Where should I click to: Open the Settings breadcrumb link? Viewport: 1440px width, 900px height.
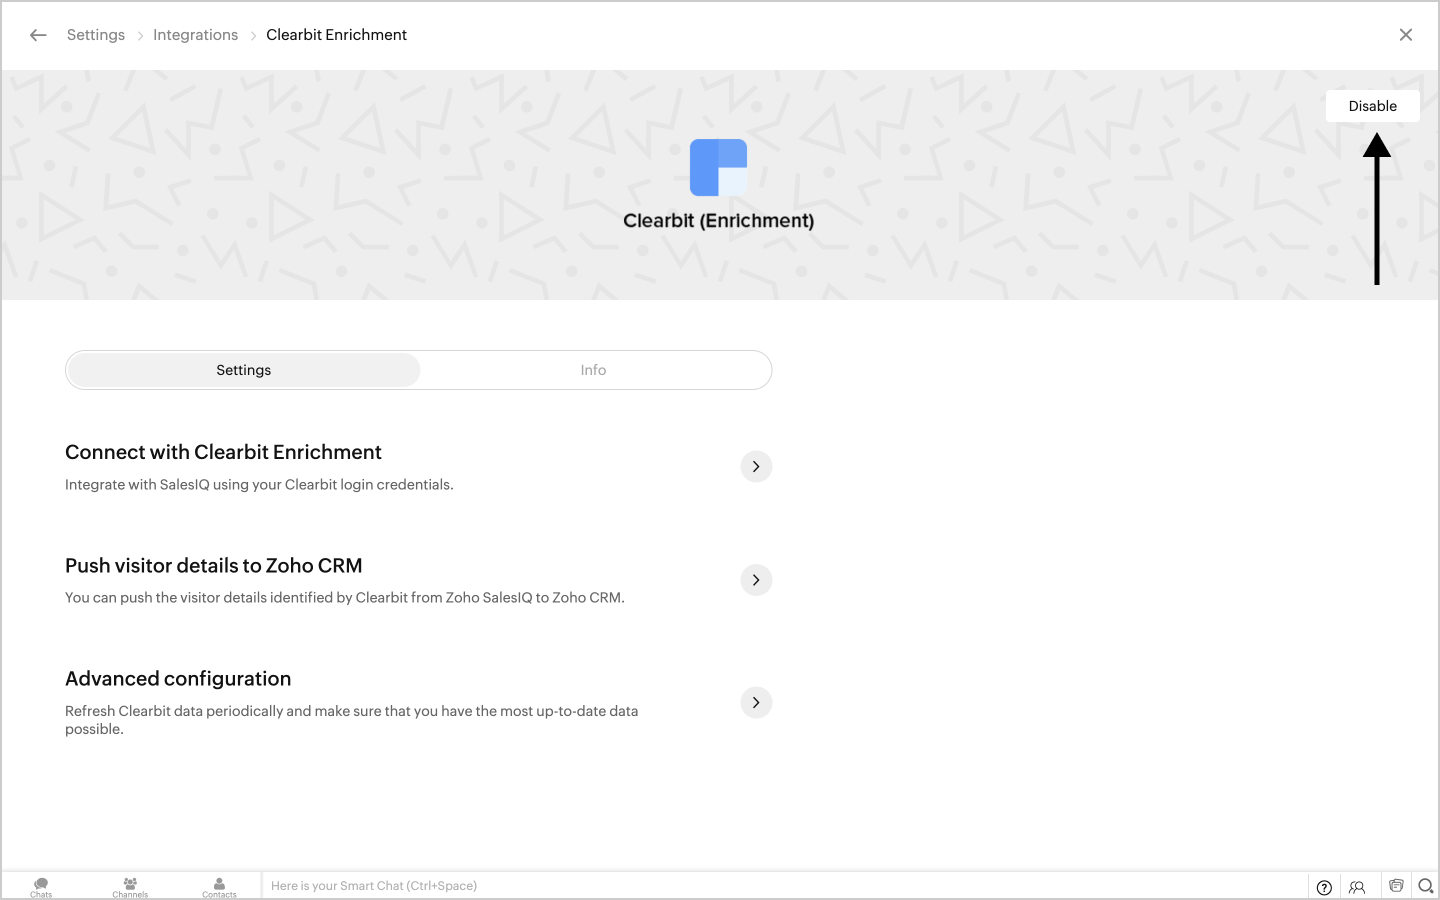(x=96, y=35)
